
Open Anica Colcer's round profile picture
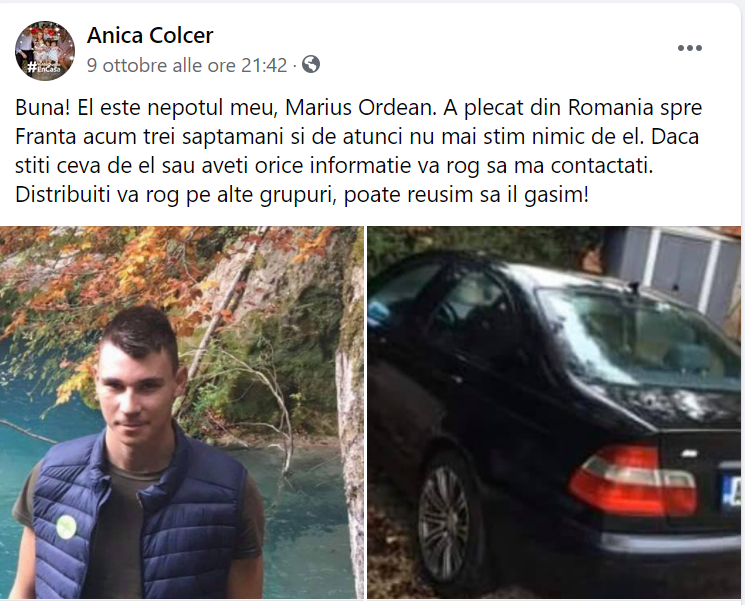coord(45,50)
